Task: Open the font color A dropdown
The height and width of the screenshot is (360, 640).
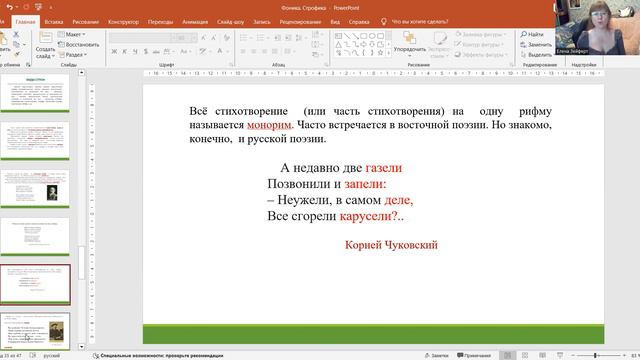Action: pyautogui.click(x=222, y=51)
